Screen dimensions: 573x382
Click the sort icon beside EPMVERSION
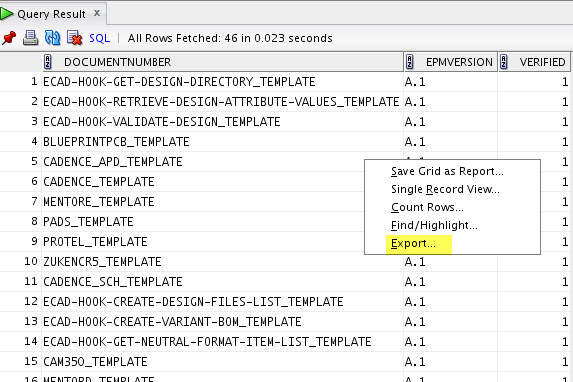coord(410,62)
